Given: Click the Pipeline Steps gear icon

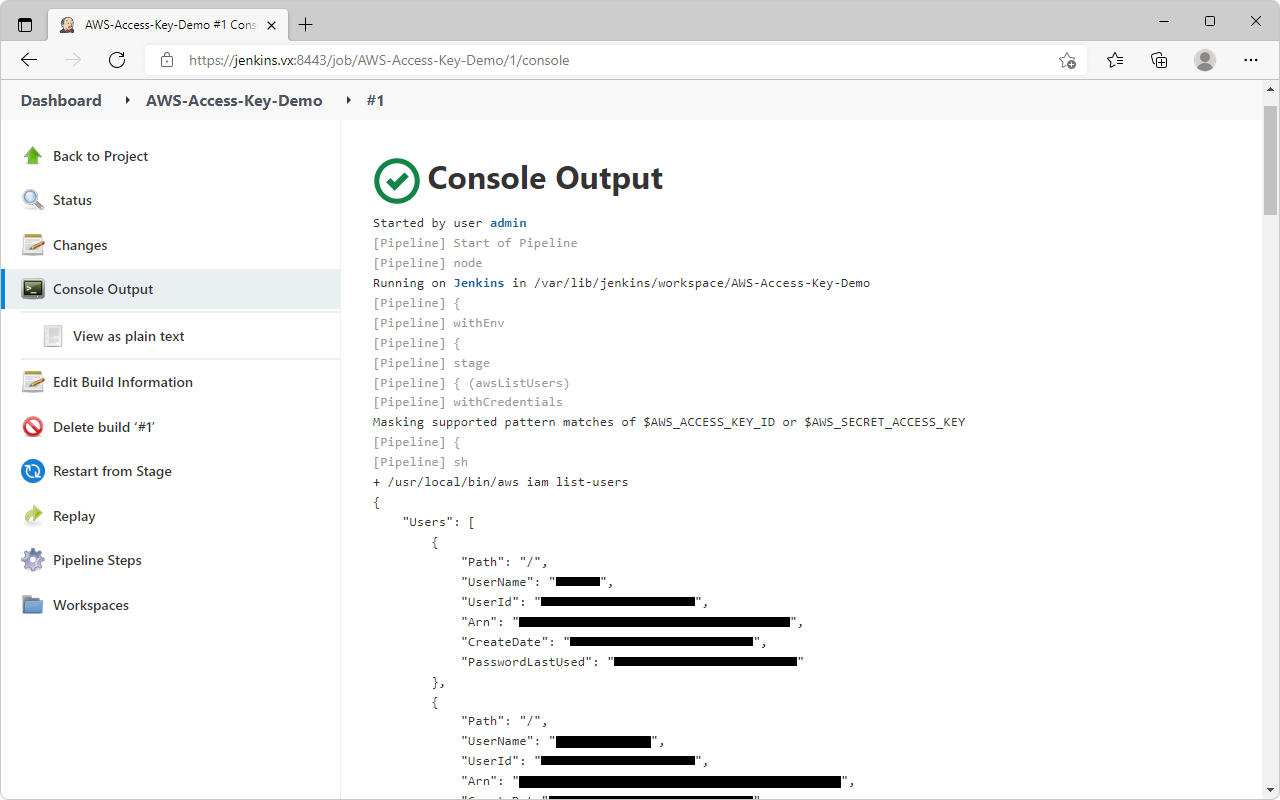Looking at the screenshot, I should [33, 560].
